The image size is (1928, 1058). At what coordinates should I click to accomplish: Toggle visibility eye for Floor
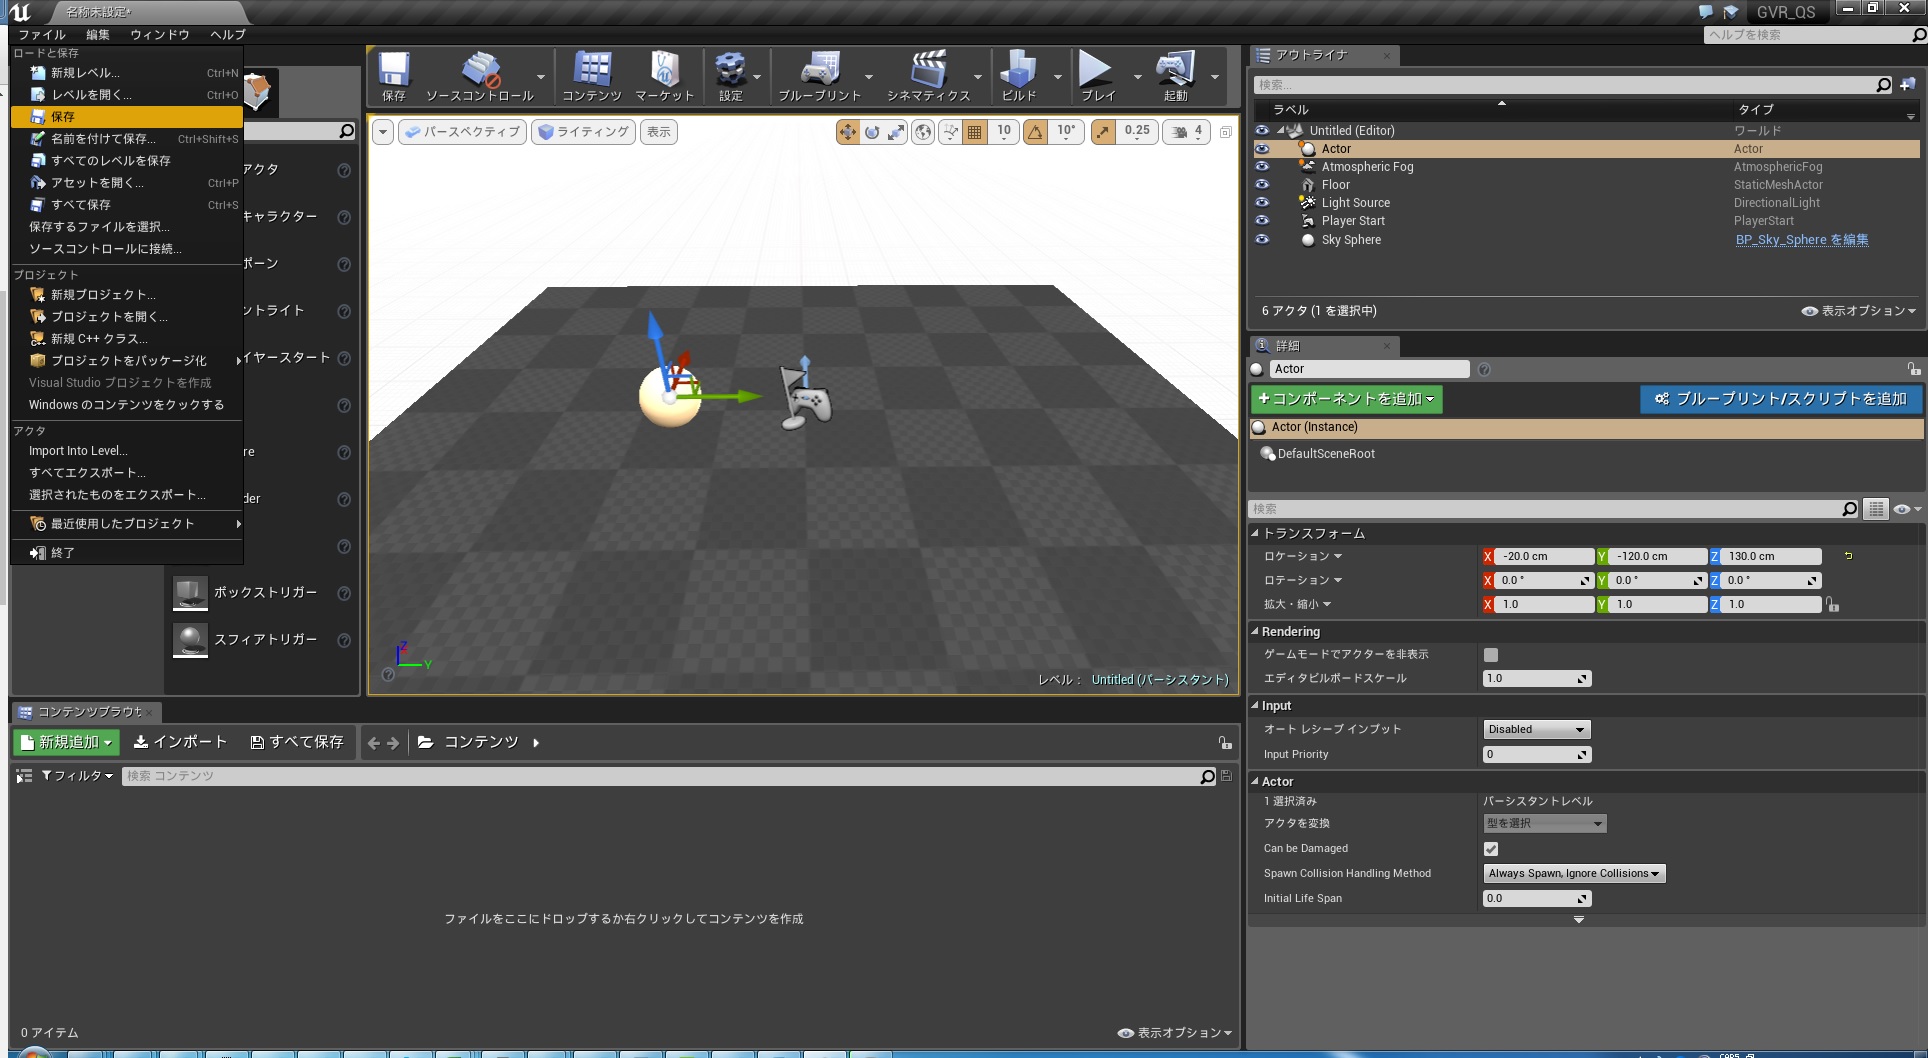[x=1262, y=185]
